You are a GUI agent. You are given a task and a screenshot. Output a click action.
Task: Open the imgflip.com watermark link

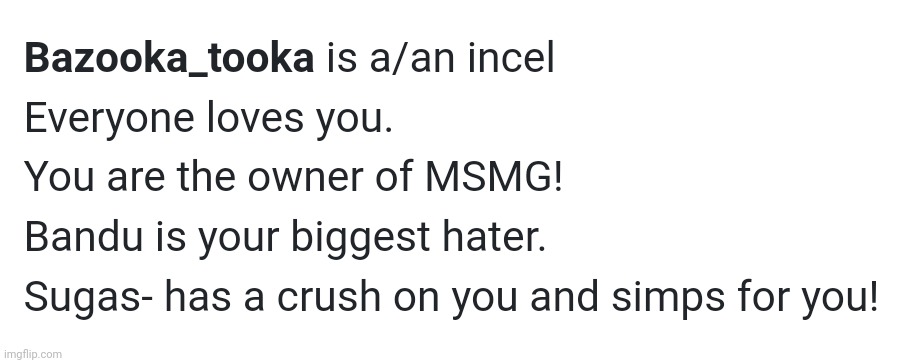[x=32, y=354]
